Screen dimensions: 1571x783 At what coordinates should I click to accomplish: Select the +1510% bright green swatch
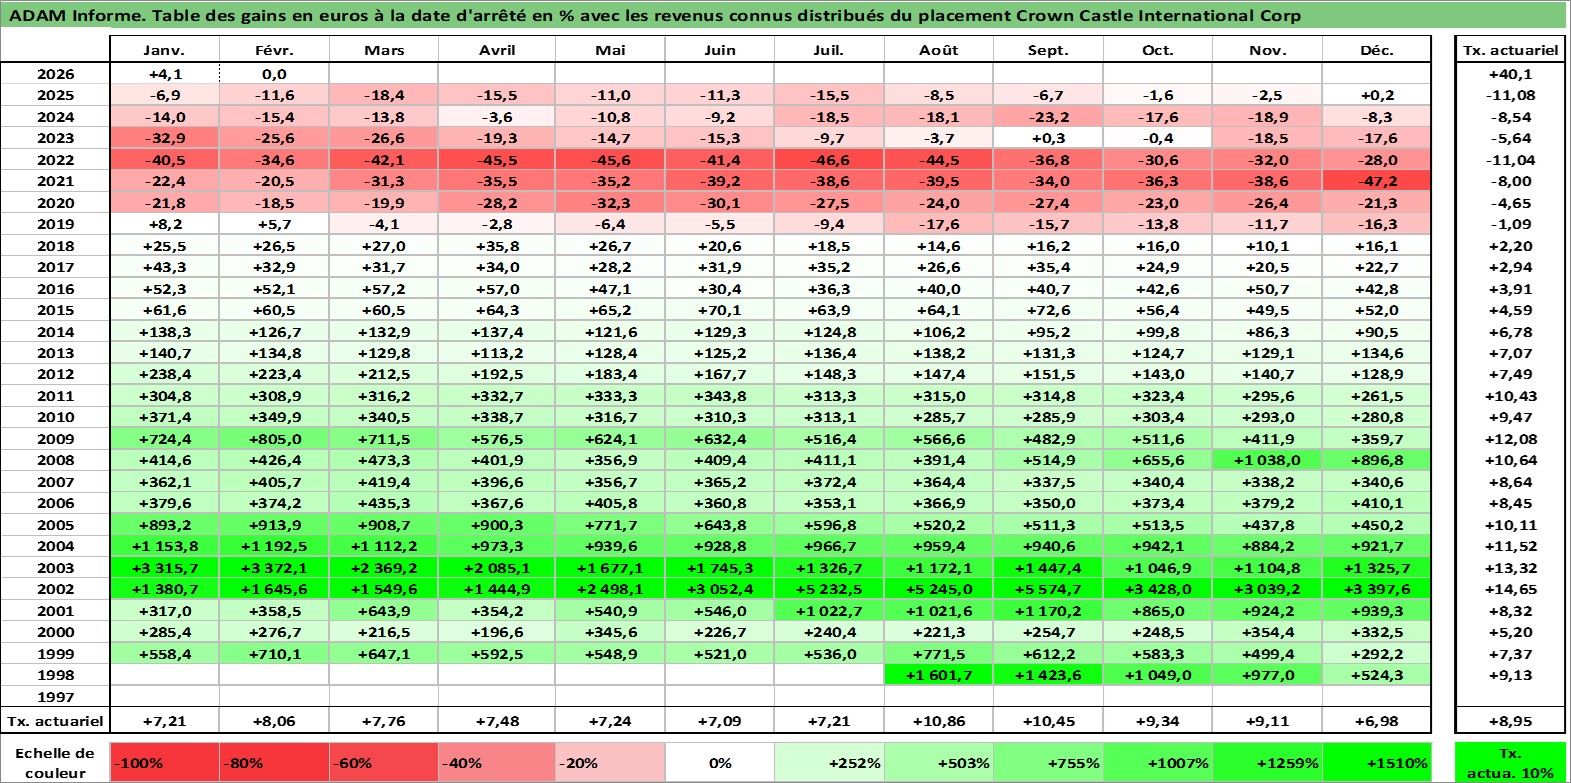(x=1377, y=763)
